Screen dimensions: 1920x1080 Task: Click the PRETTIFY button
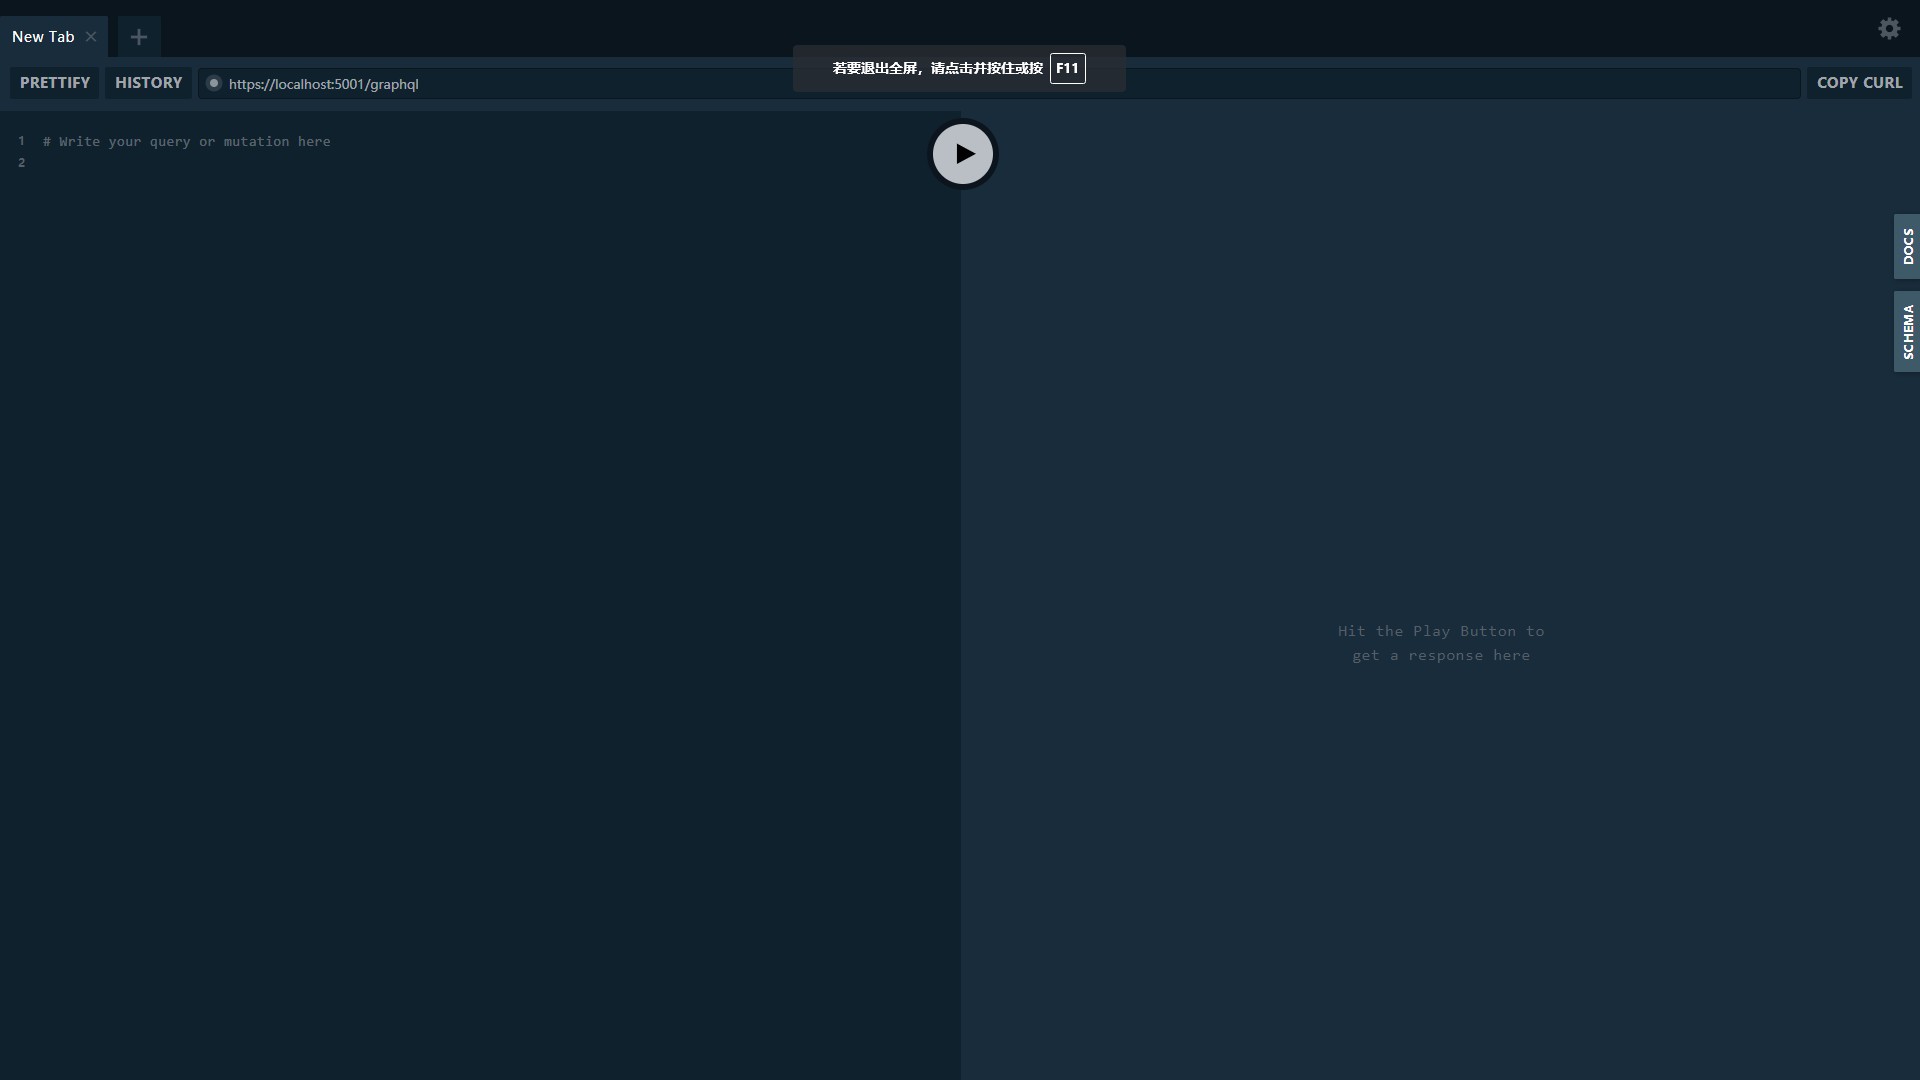coord(55,83)
